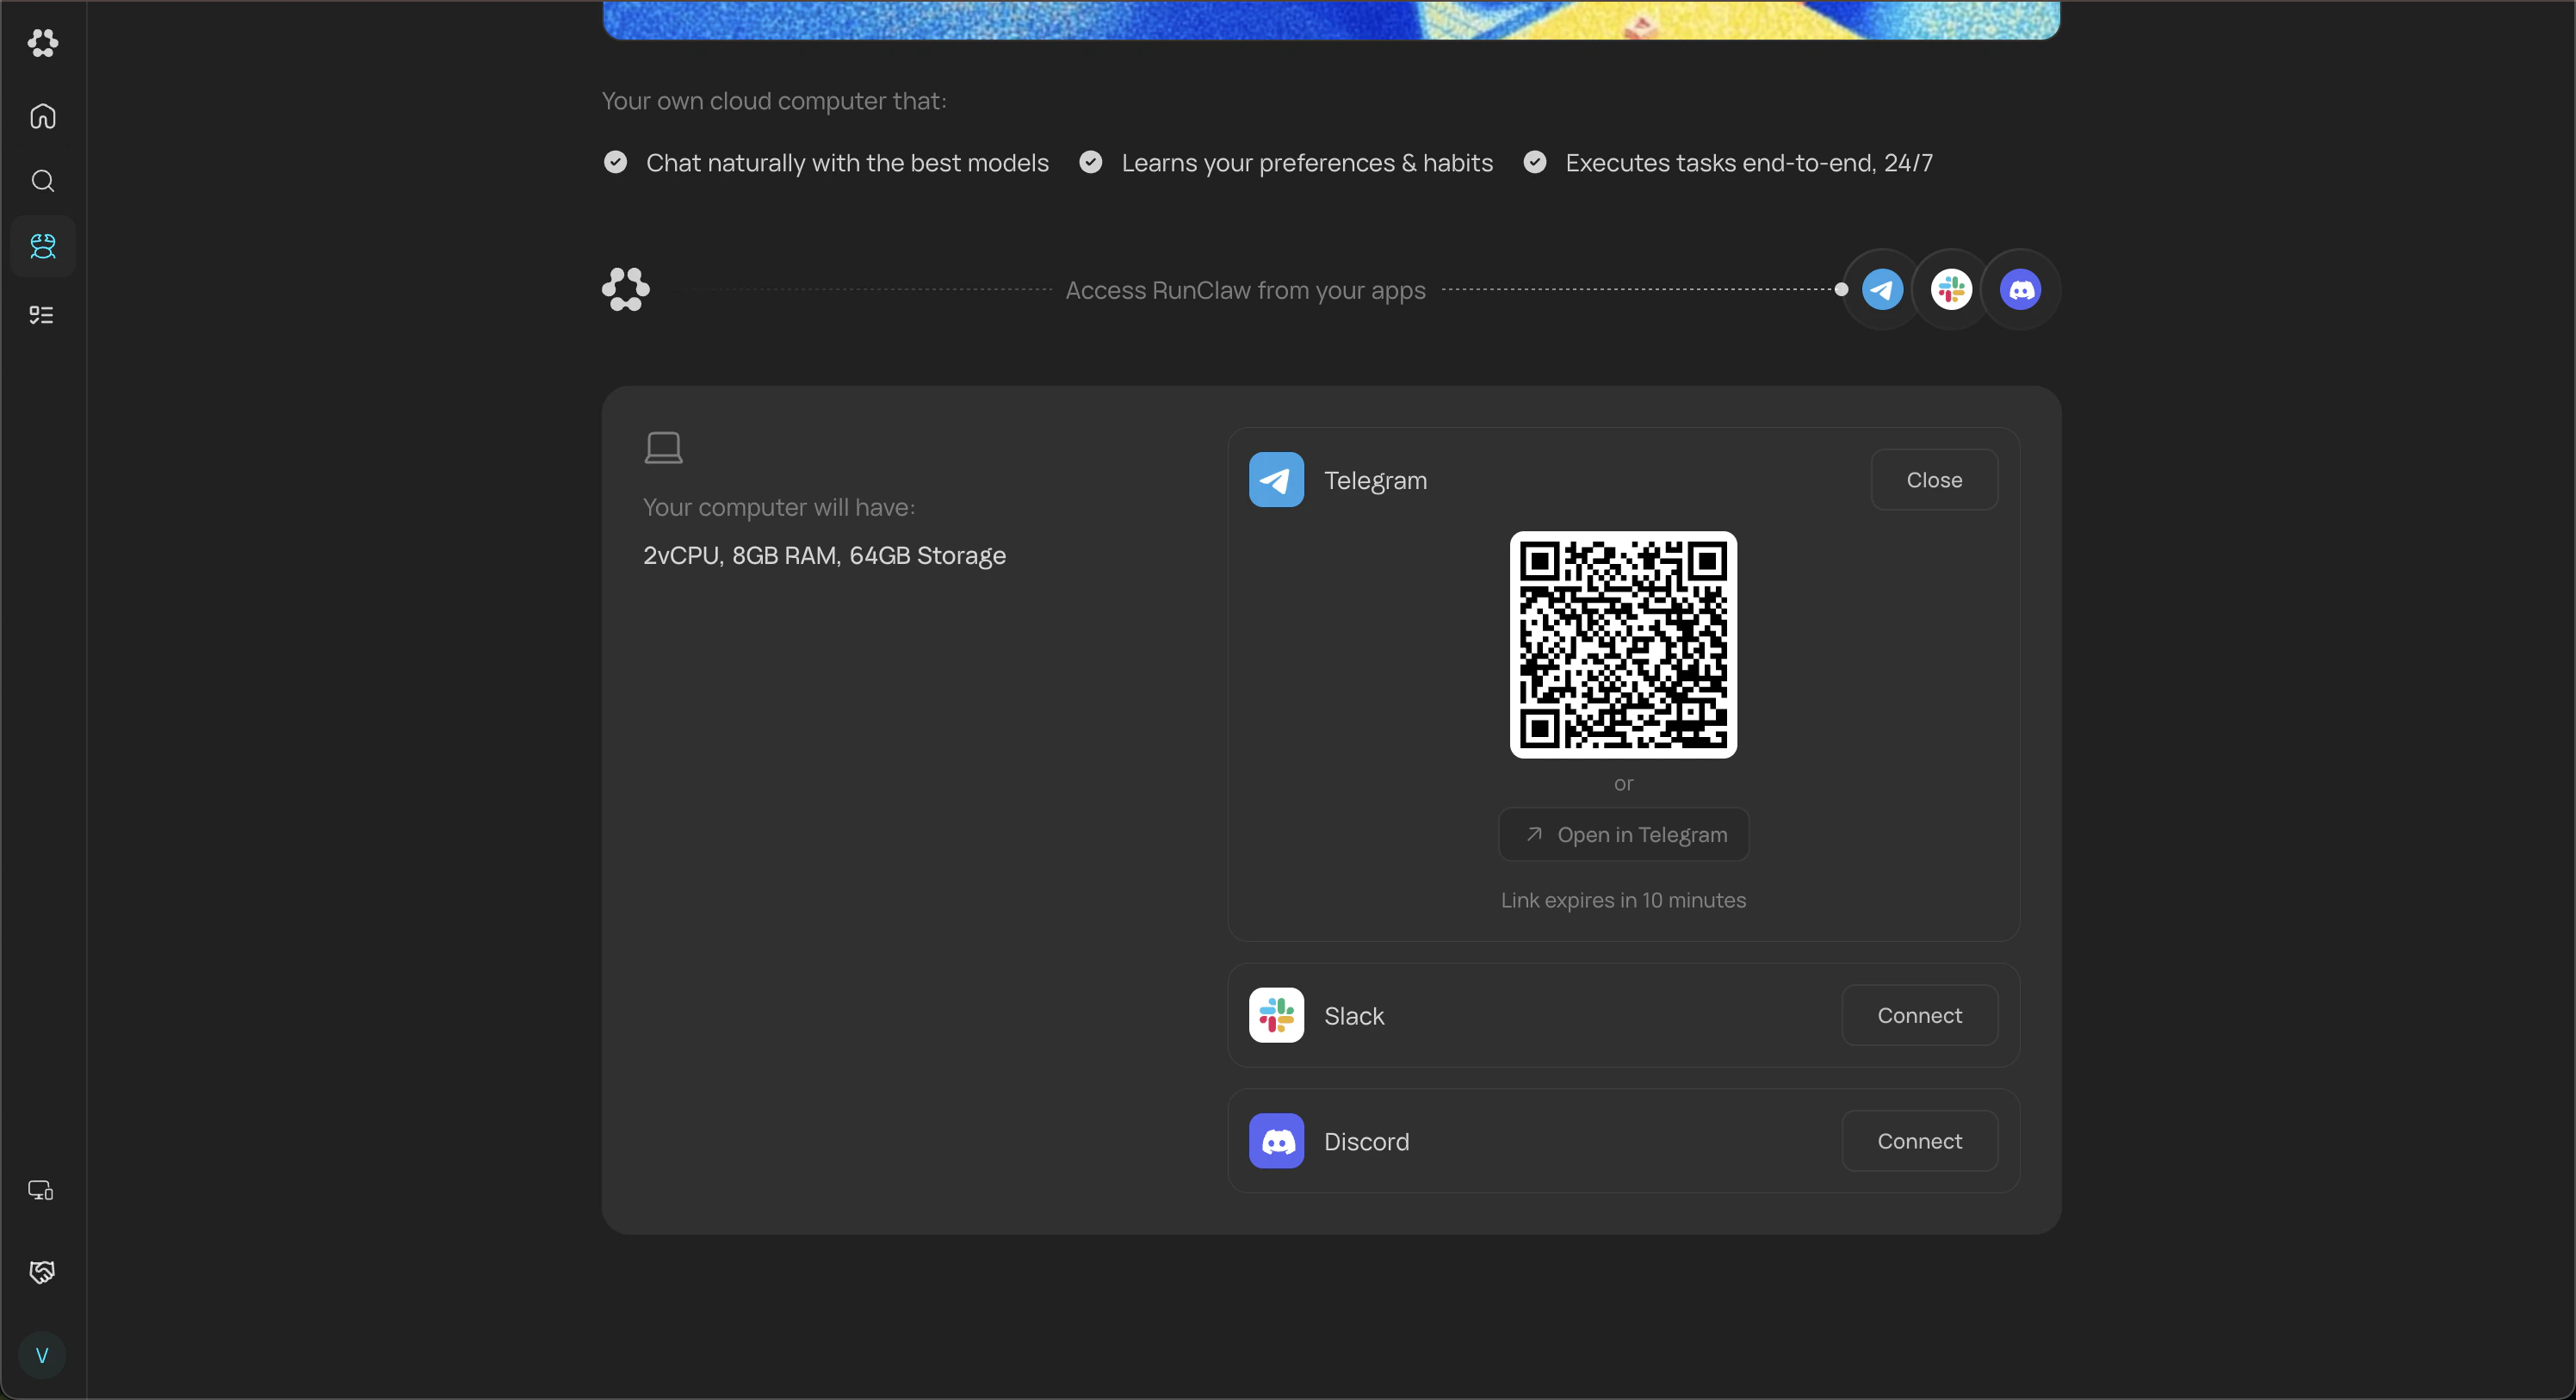The image size is (2576, 1400).
Task: Click the Telegram logo in Telegram card
Action: (x=1276, y=480)
